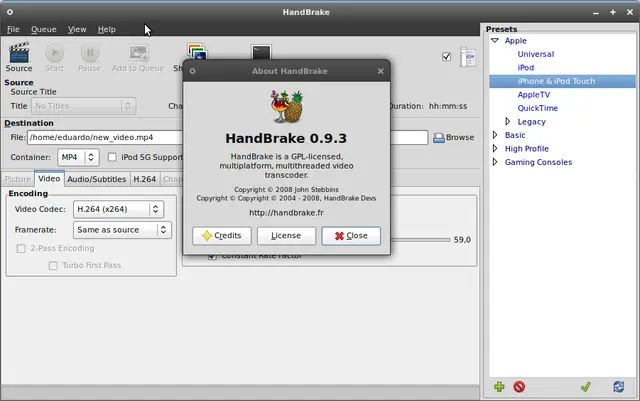This screenshot has height=401, width=640.
Task: Expand the Basic presets group arrow
Action: (495, 135)
